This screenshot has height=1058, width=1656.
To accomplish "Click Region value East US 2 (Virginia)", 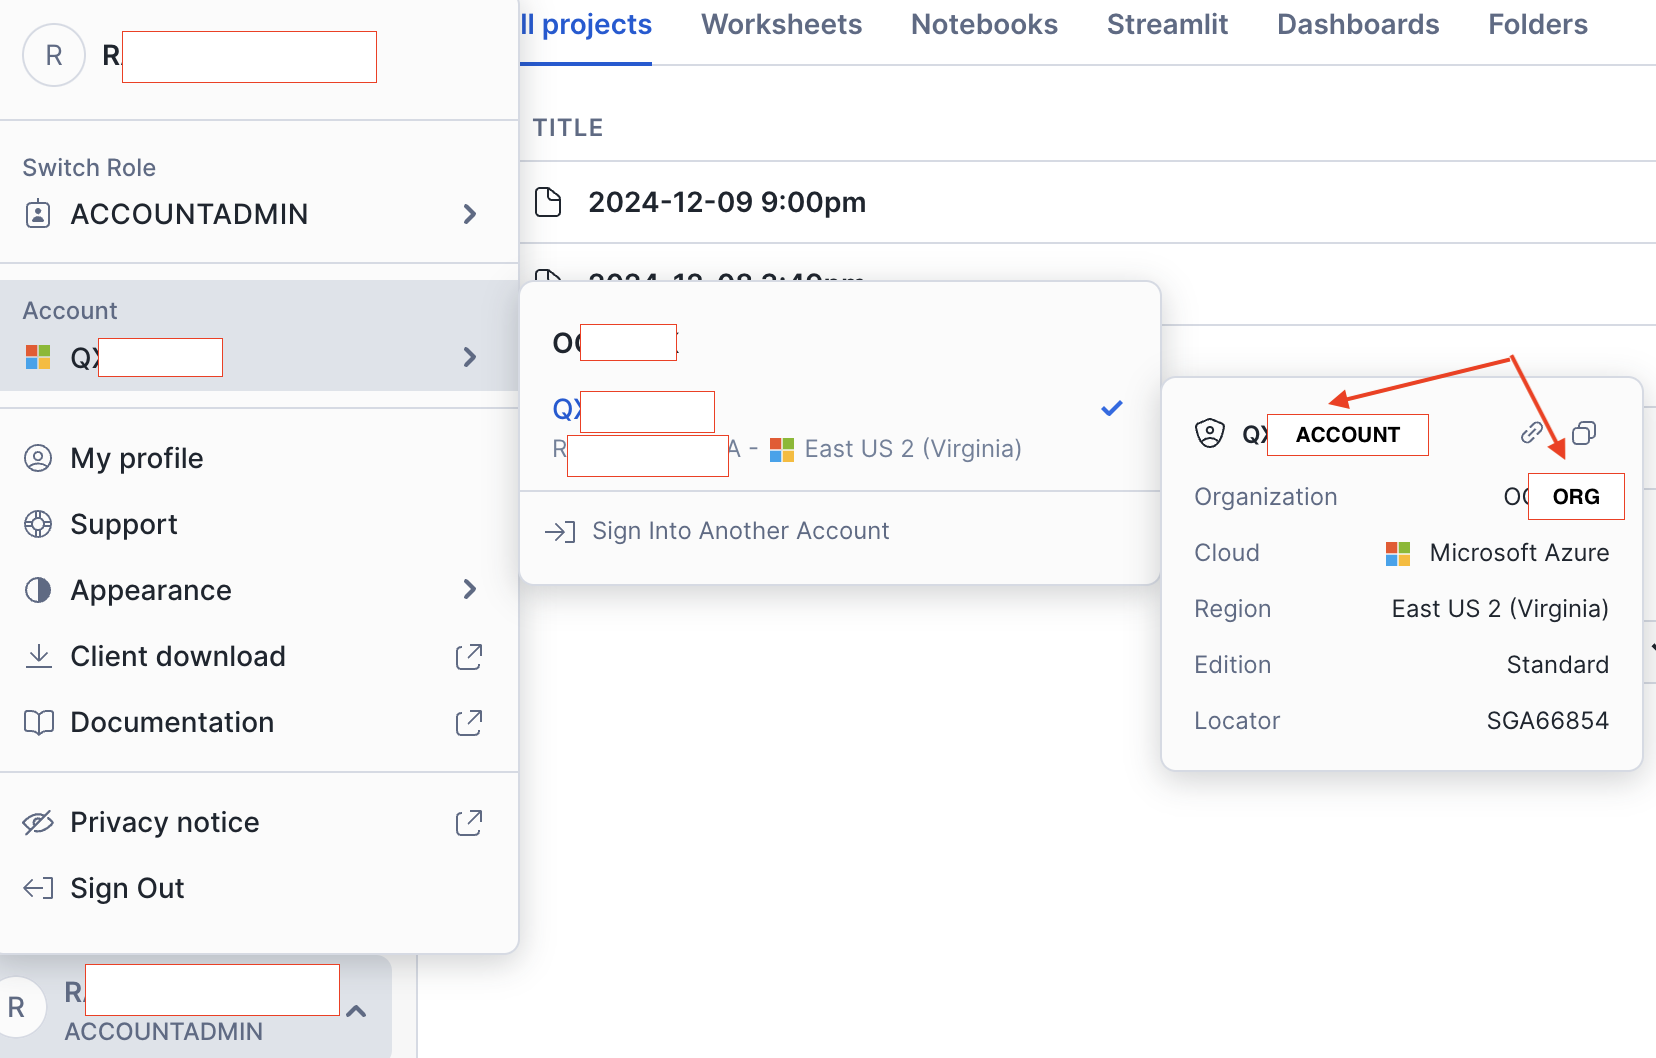I will click(1500, 609).
